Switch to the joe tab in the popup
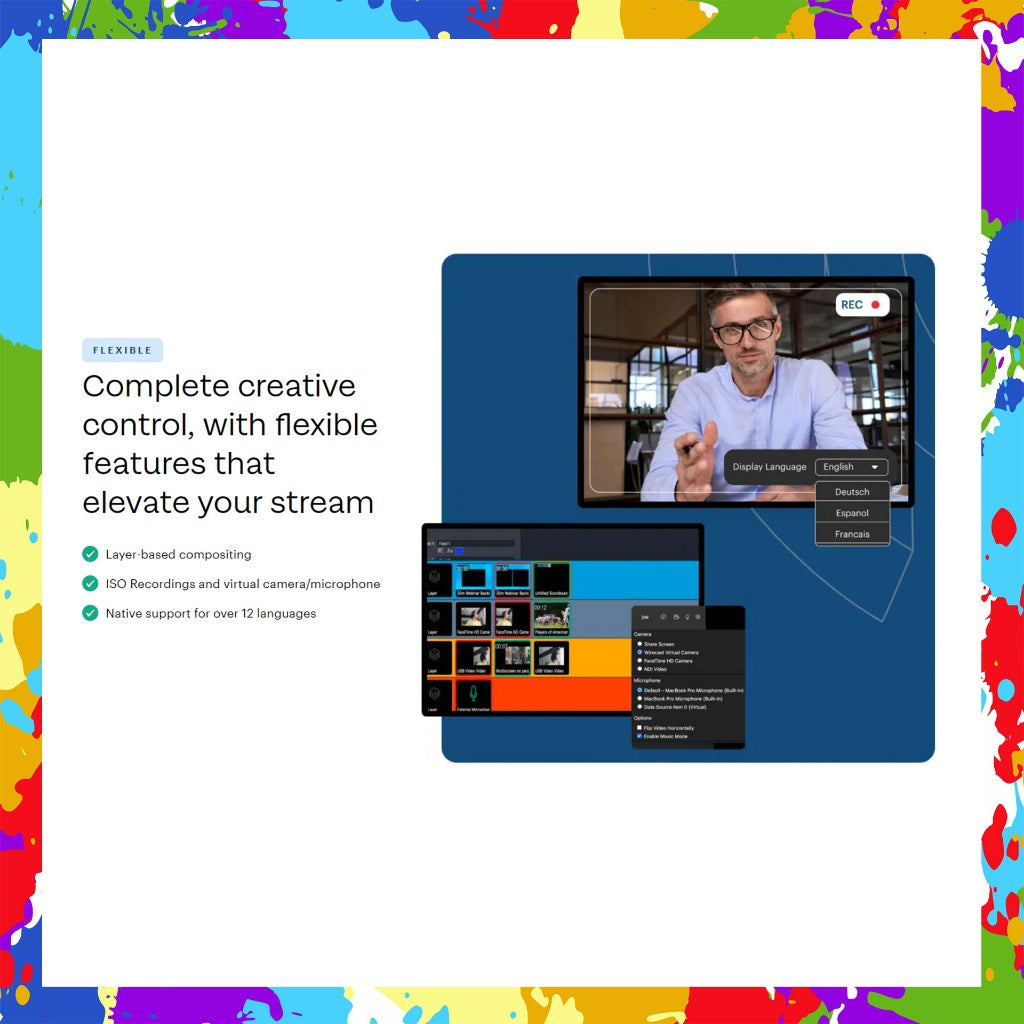Image resolution: width=1024 pixels, height=1024 pixels. pos(645,617)
